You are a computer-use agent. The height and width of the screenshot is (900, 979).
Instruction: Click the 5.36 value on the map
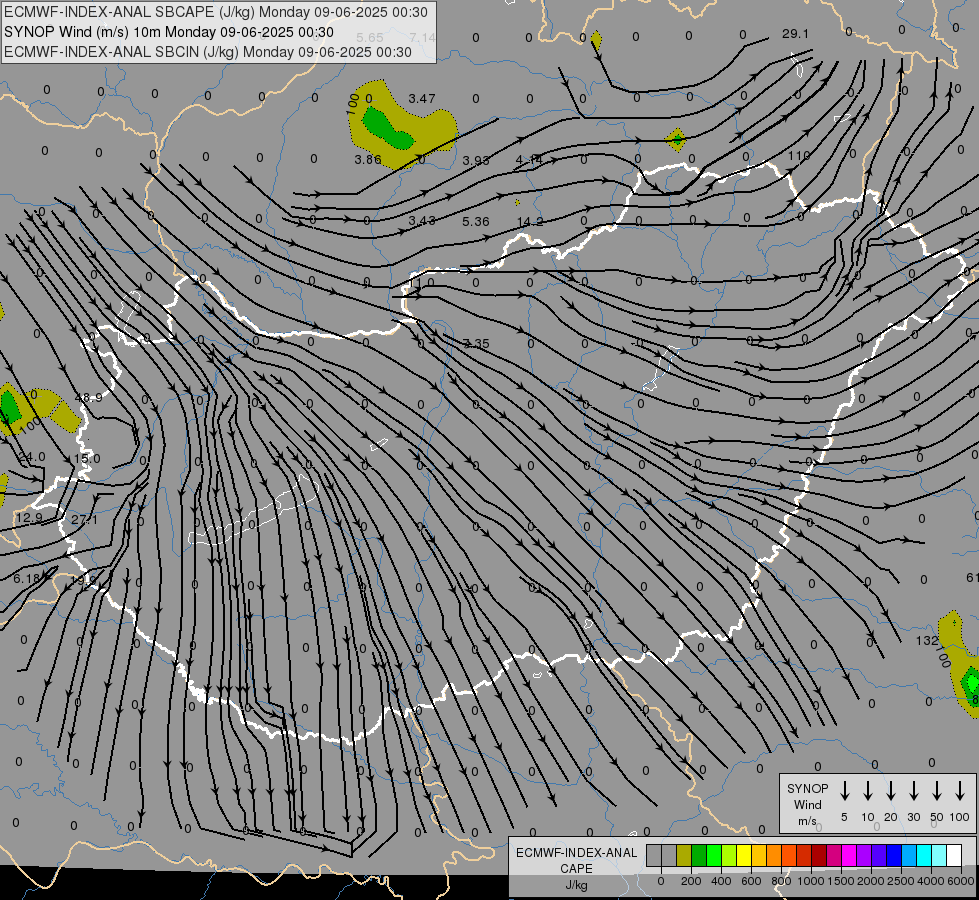[x=476, y=222]
